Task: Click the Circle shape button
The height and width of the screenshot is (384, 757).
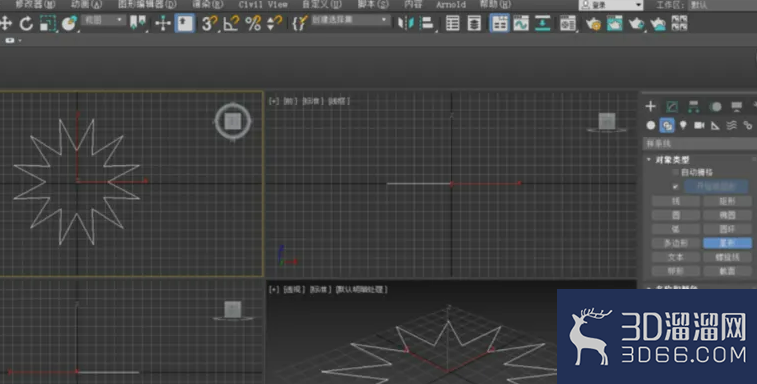Action: tap(675, 215)
